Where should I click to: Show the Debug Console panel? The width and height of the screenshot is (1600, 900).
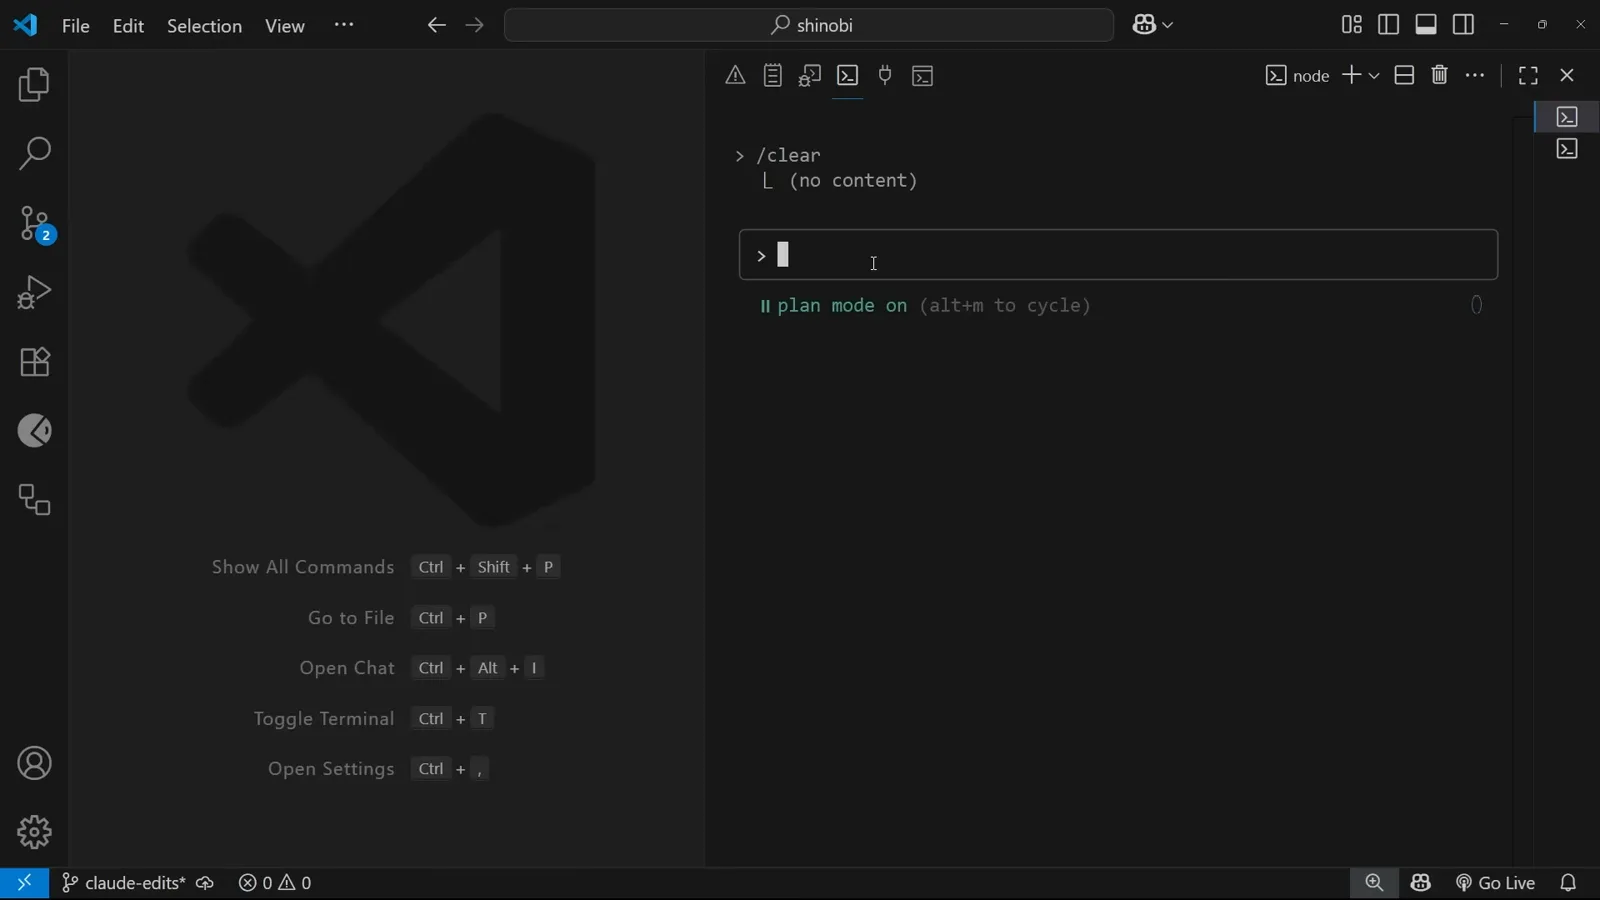810,75
